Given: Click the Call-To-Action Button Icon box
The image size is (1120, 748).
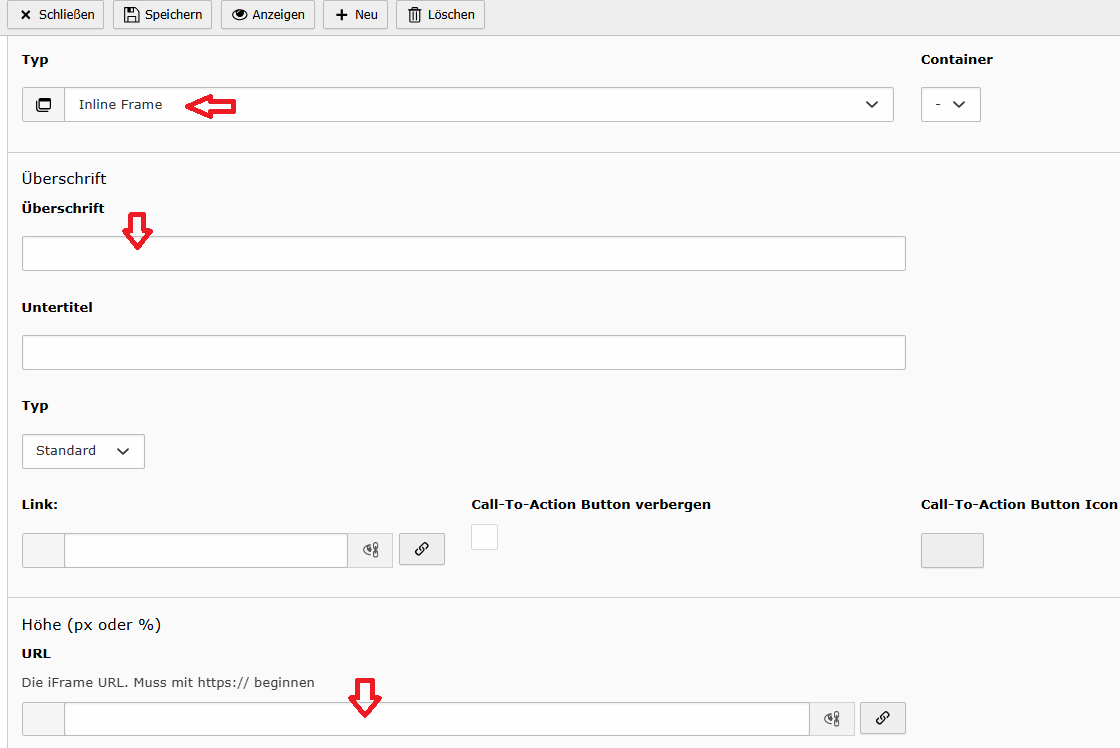Looking at the screenshot, I should click(951, 550).
